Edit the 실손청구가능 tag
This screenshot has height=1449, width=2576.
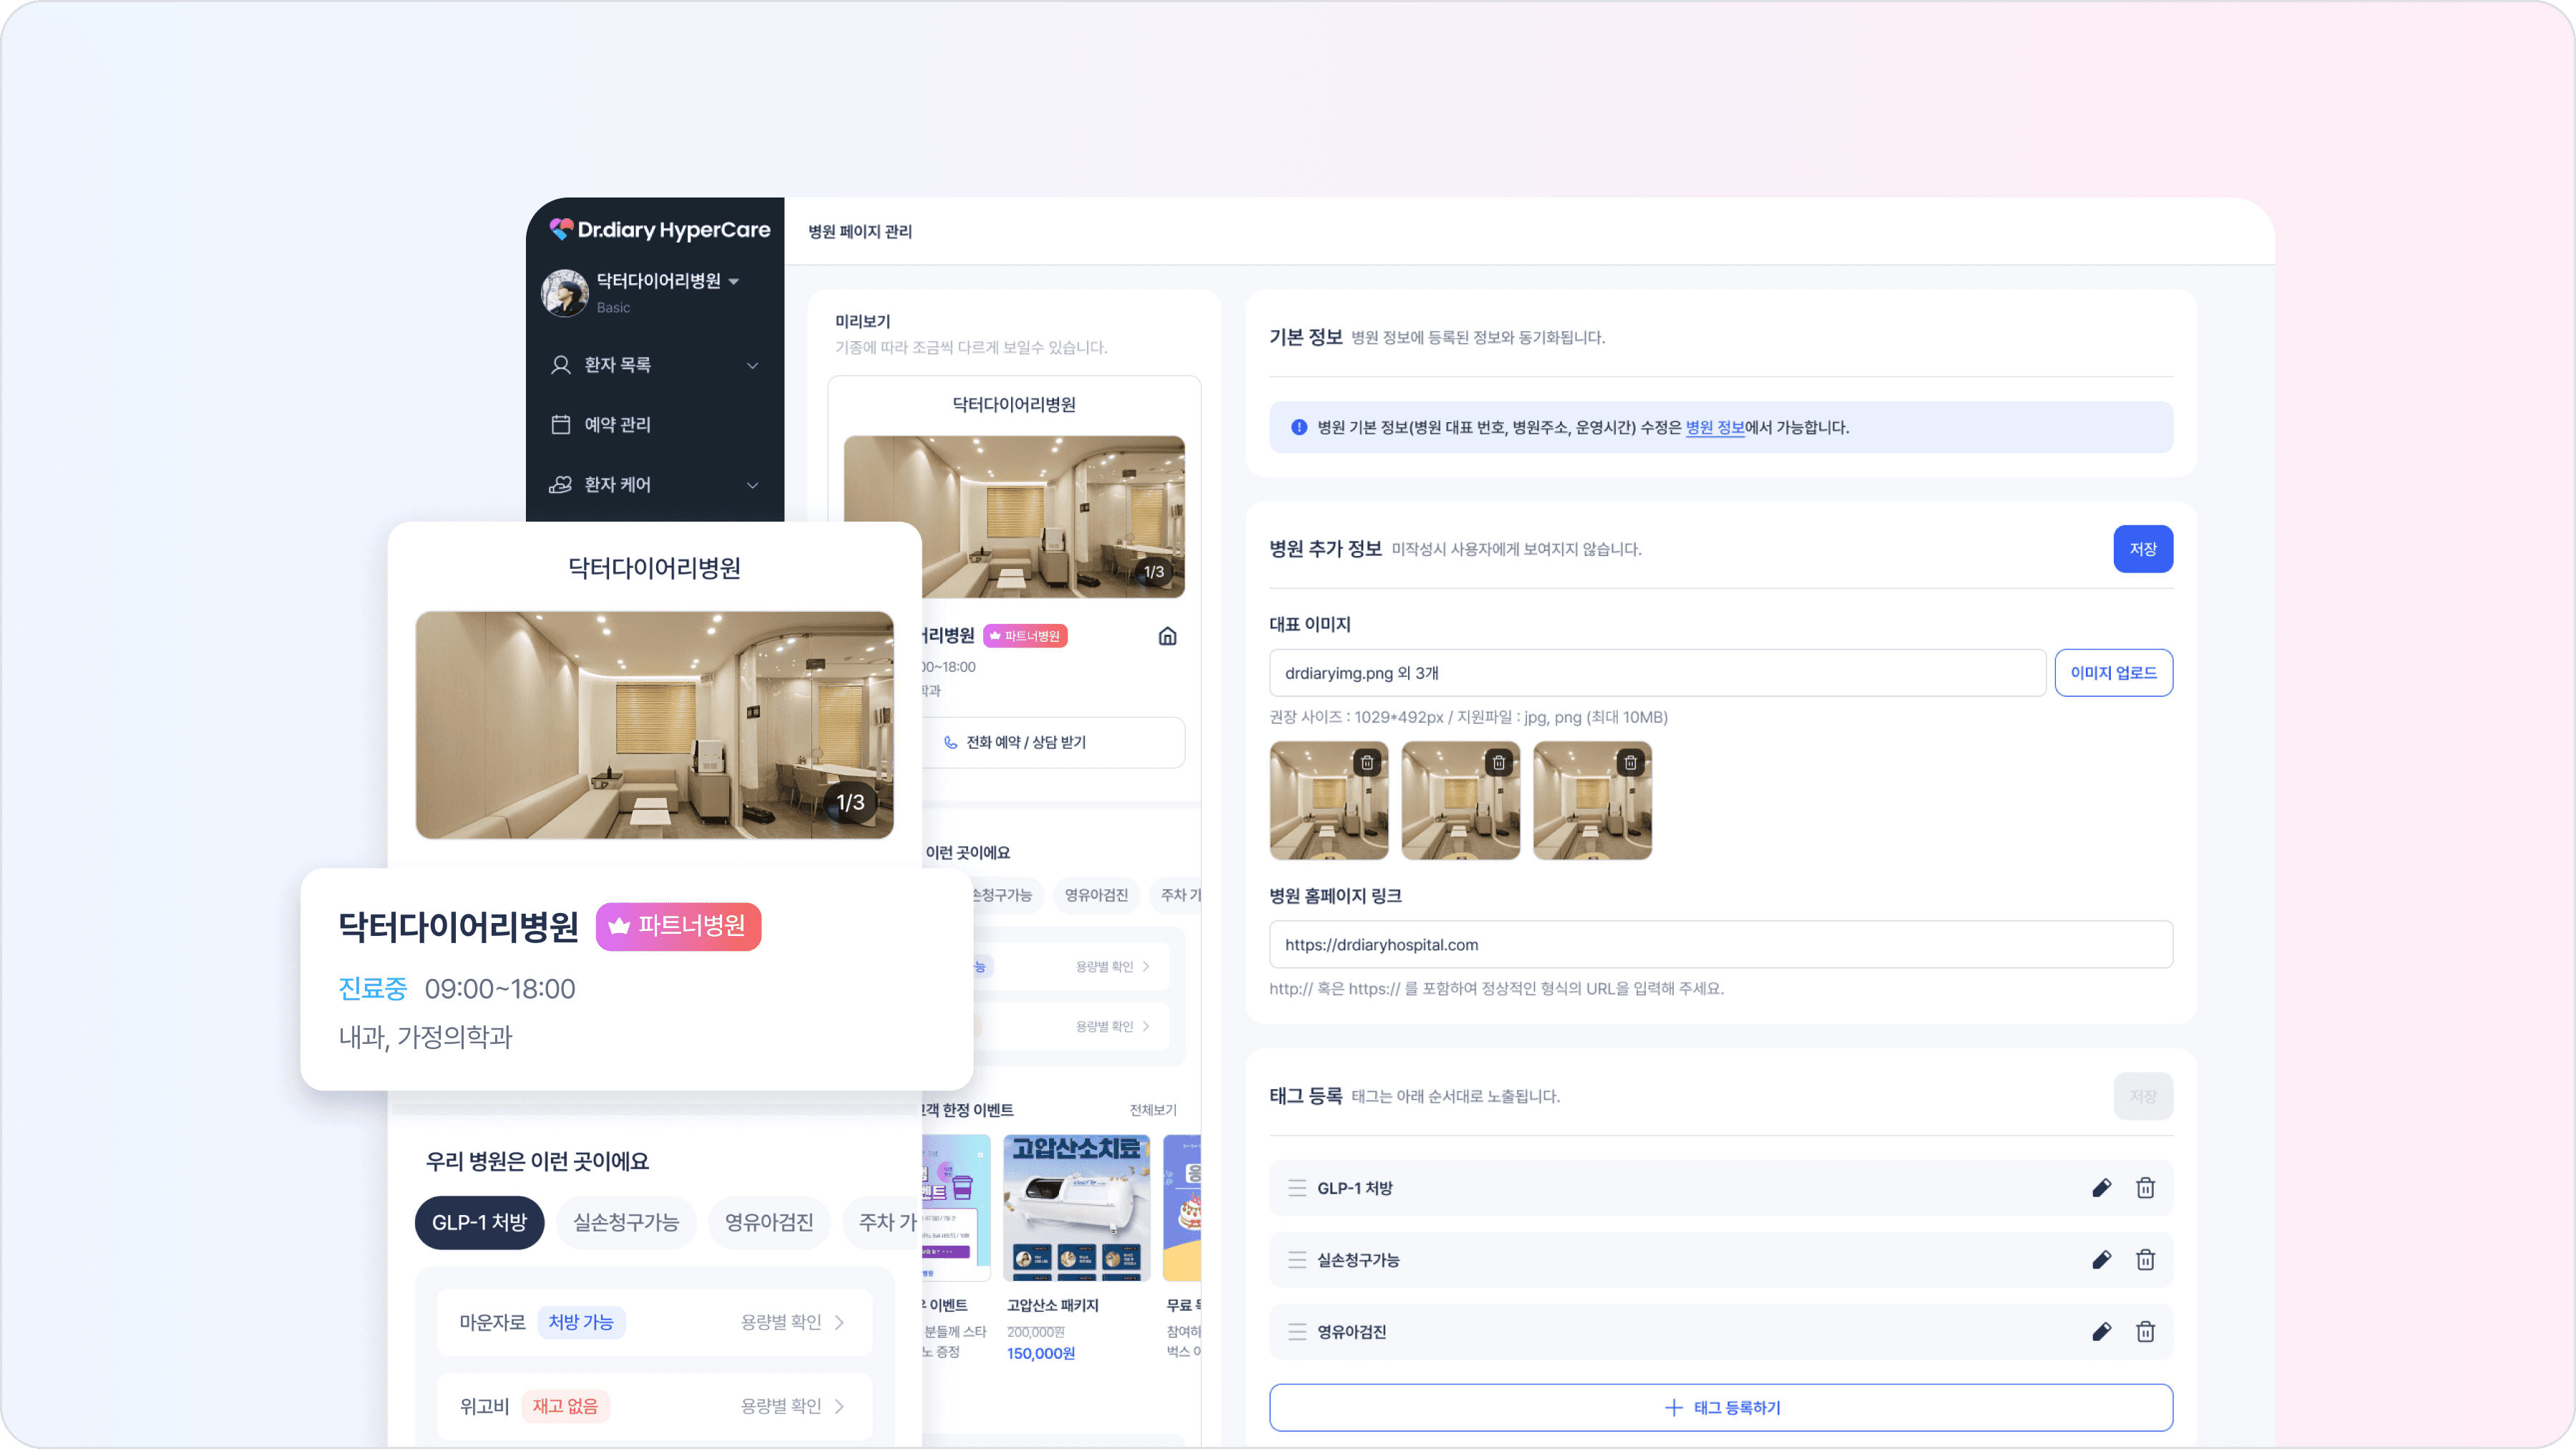2101,1260
